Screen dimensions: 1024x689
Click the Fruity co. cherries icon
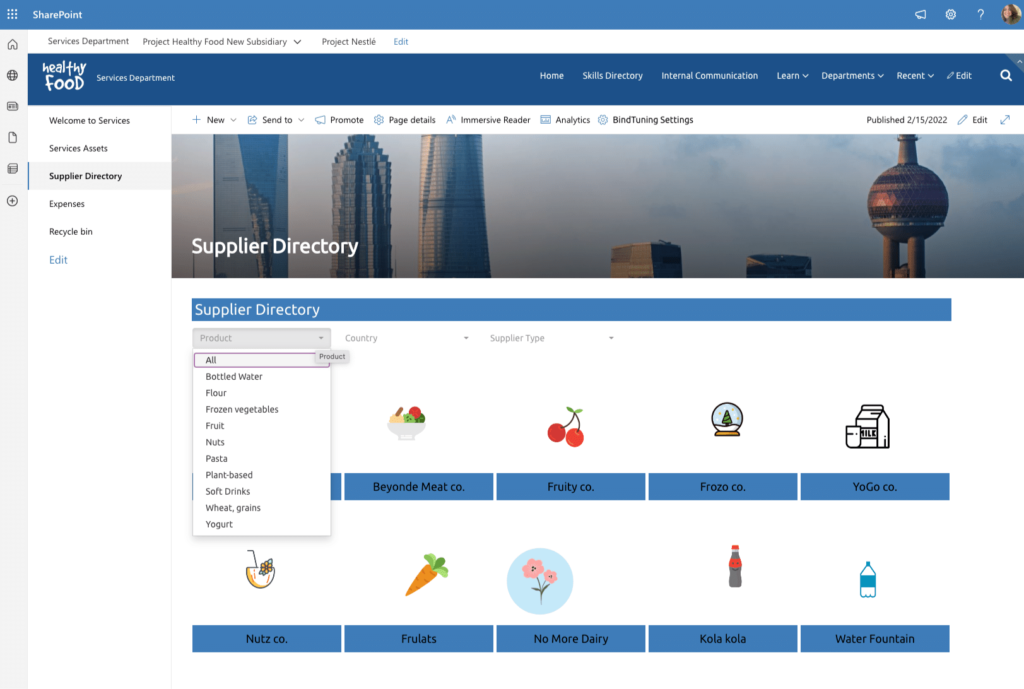566,427
